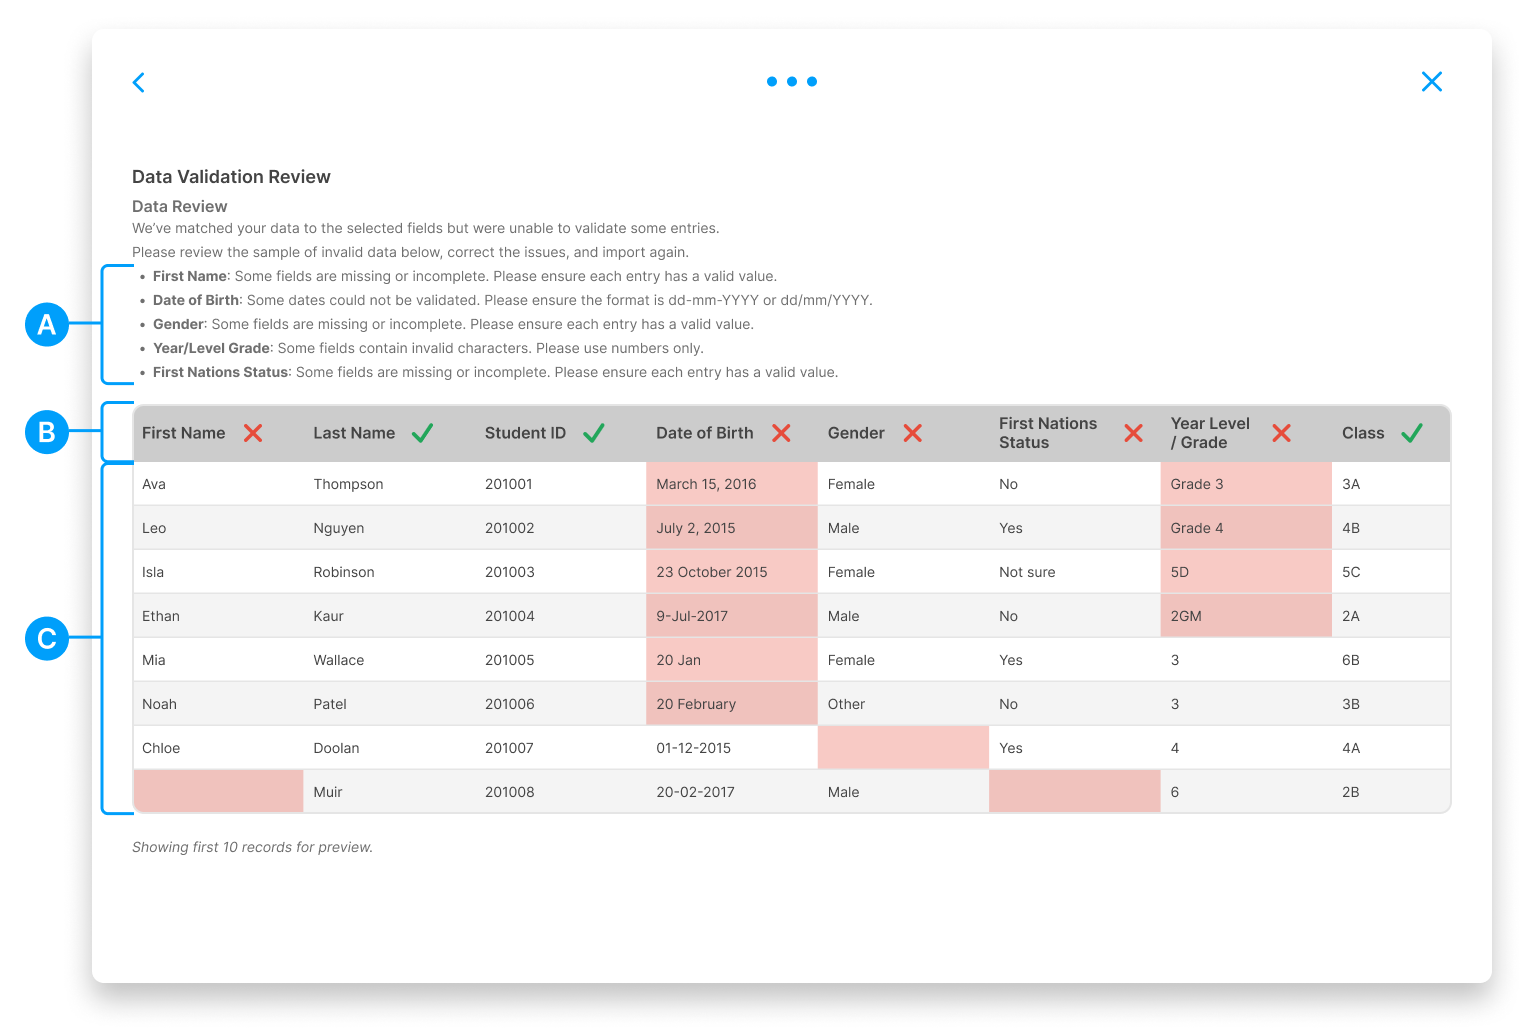Viewport: 1536px width, 1035px height.
Task: Click the 'Showing first 10 records' preview note
Action: 252,846
